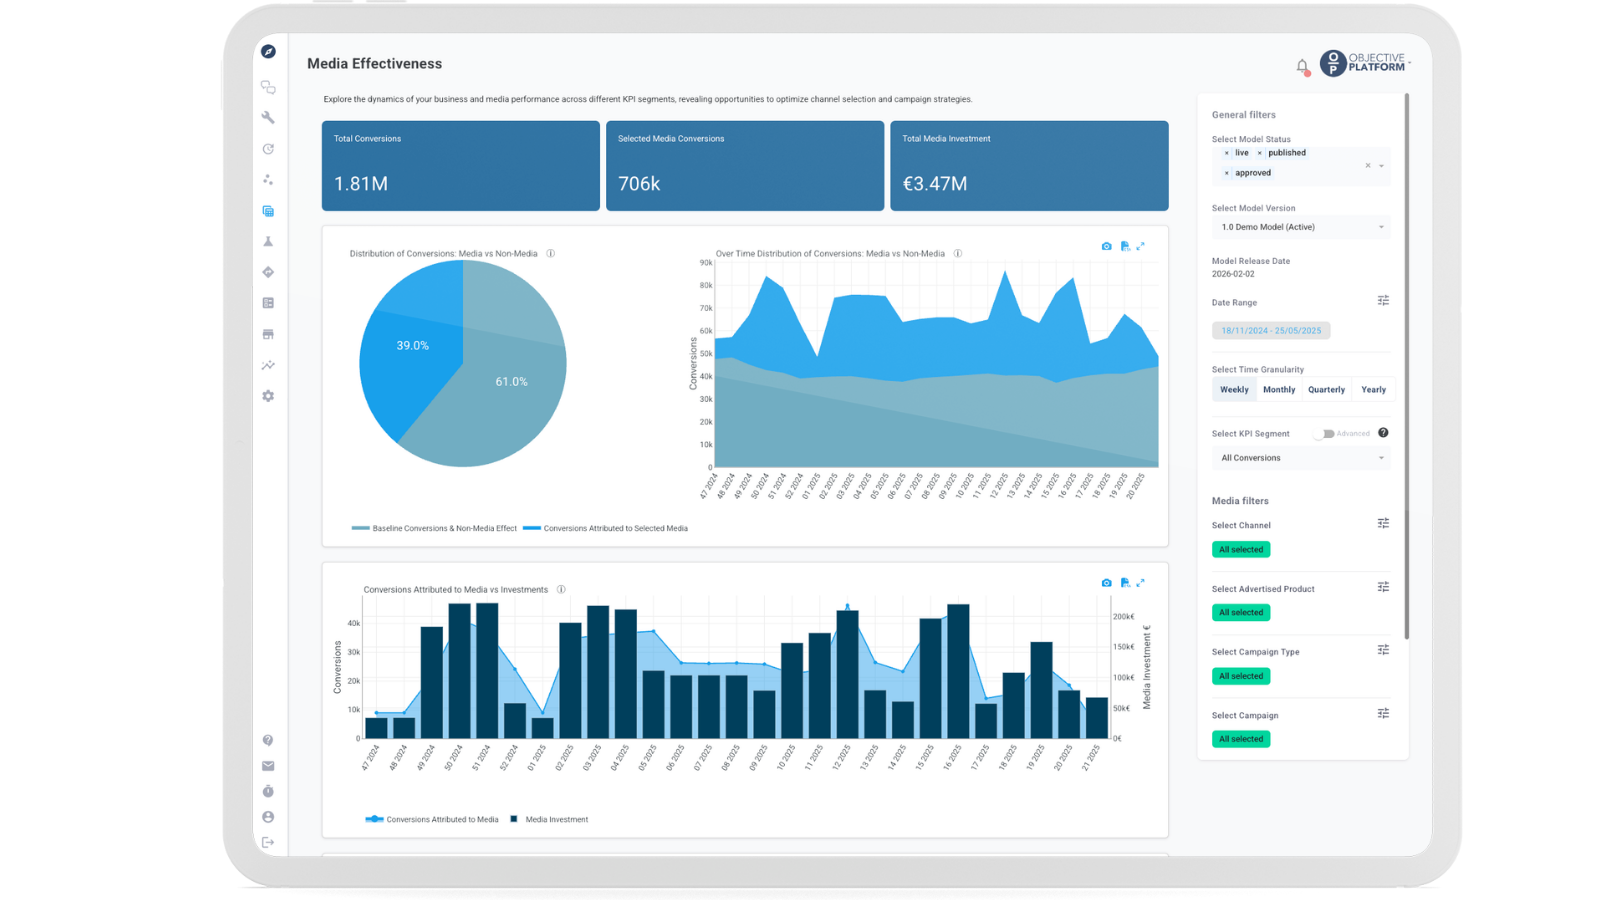
Task: Click the logout arrow sidebar icon
Action: [x=268, y=842]
